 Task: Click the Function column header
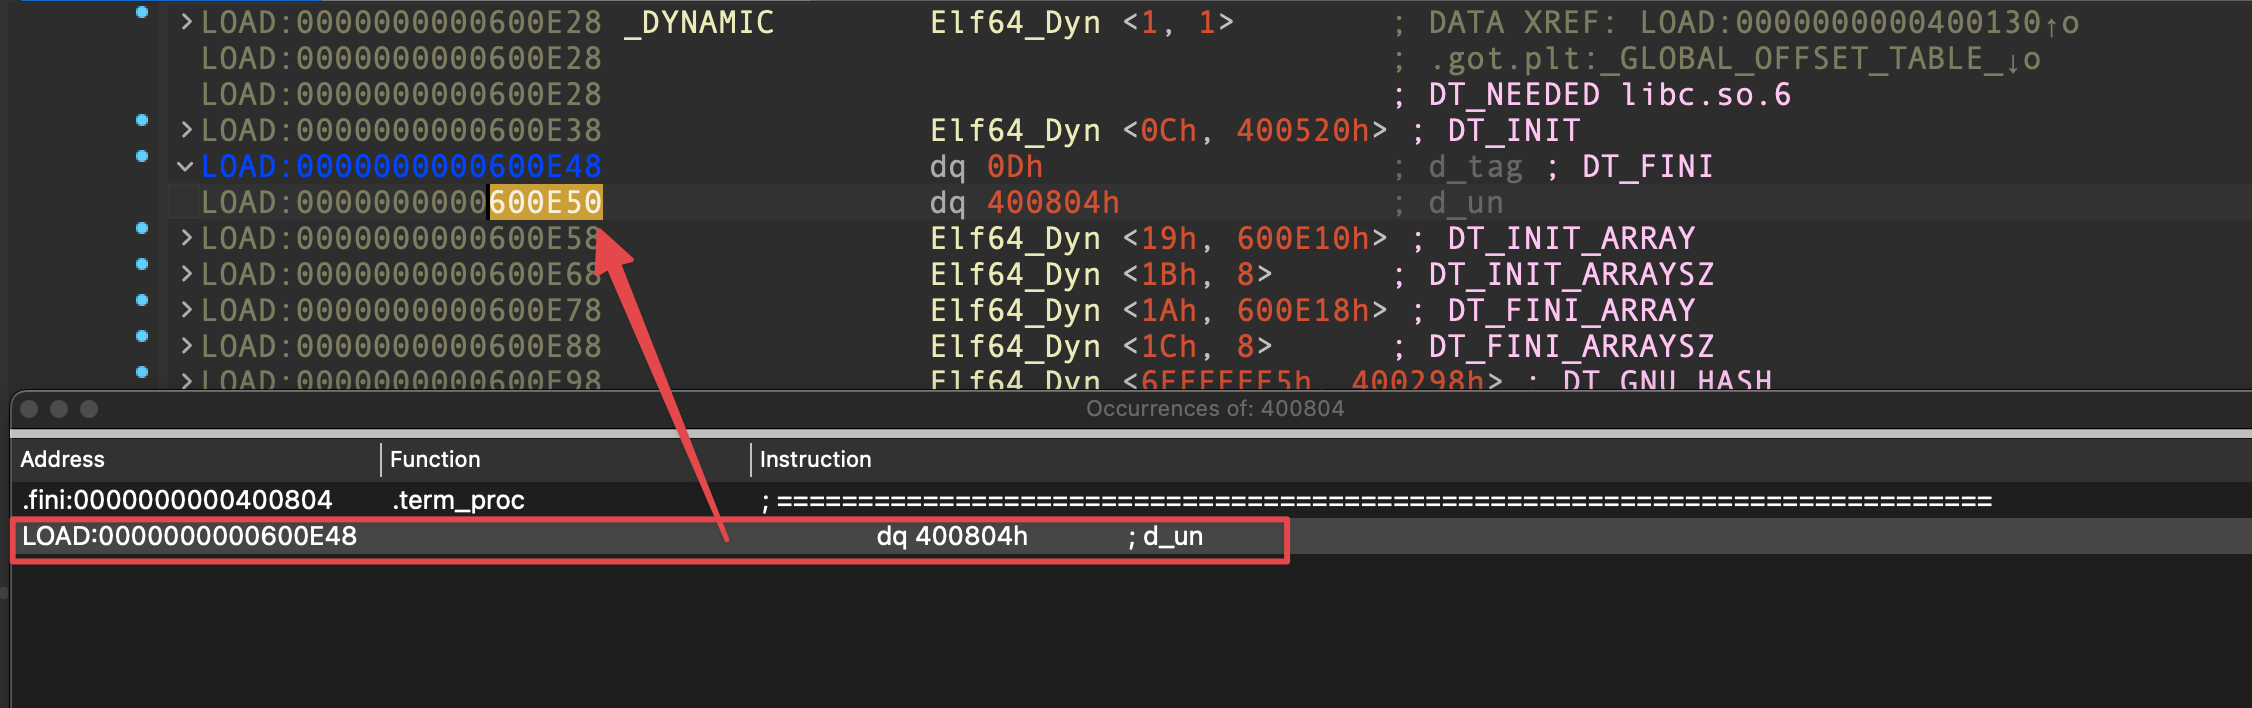point(565,459)
